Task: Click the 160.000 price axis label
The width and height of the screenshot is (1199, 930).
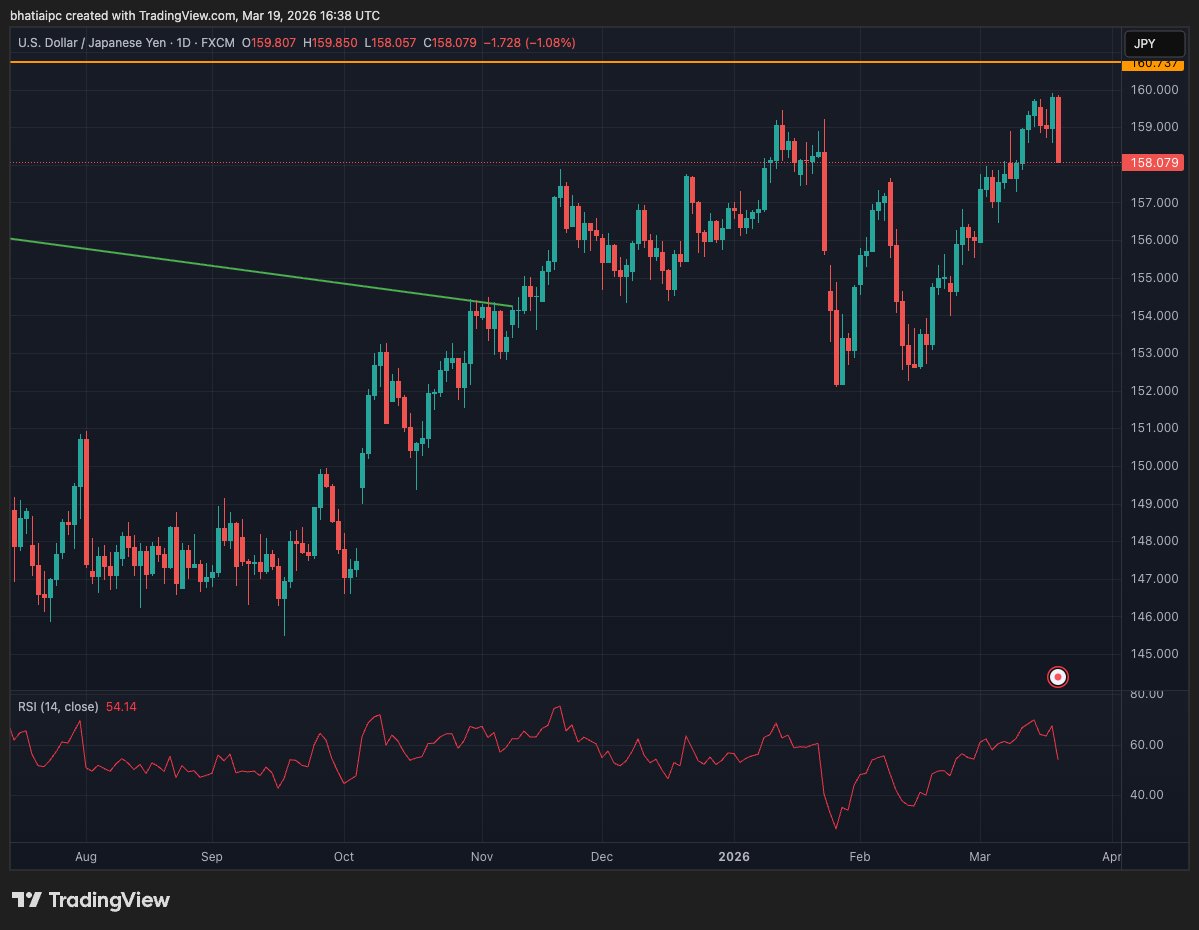Action: [x=1154, y=89]
